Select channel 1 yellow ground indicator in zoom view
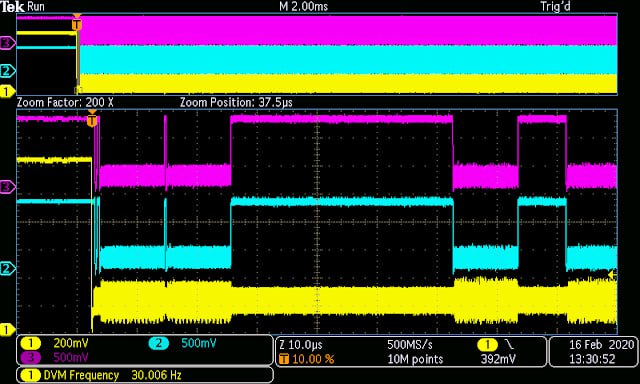The width and height of the screenshot is (640, 384). (x=7, y=329)
